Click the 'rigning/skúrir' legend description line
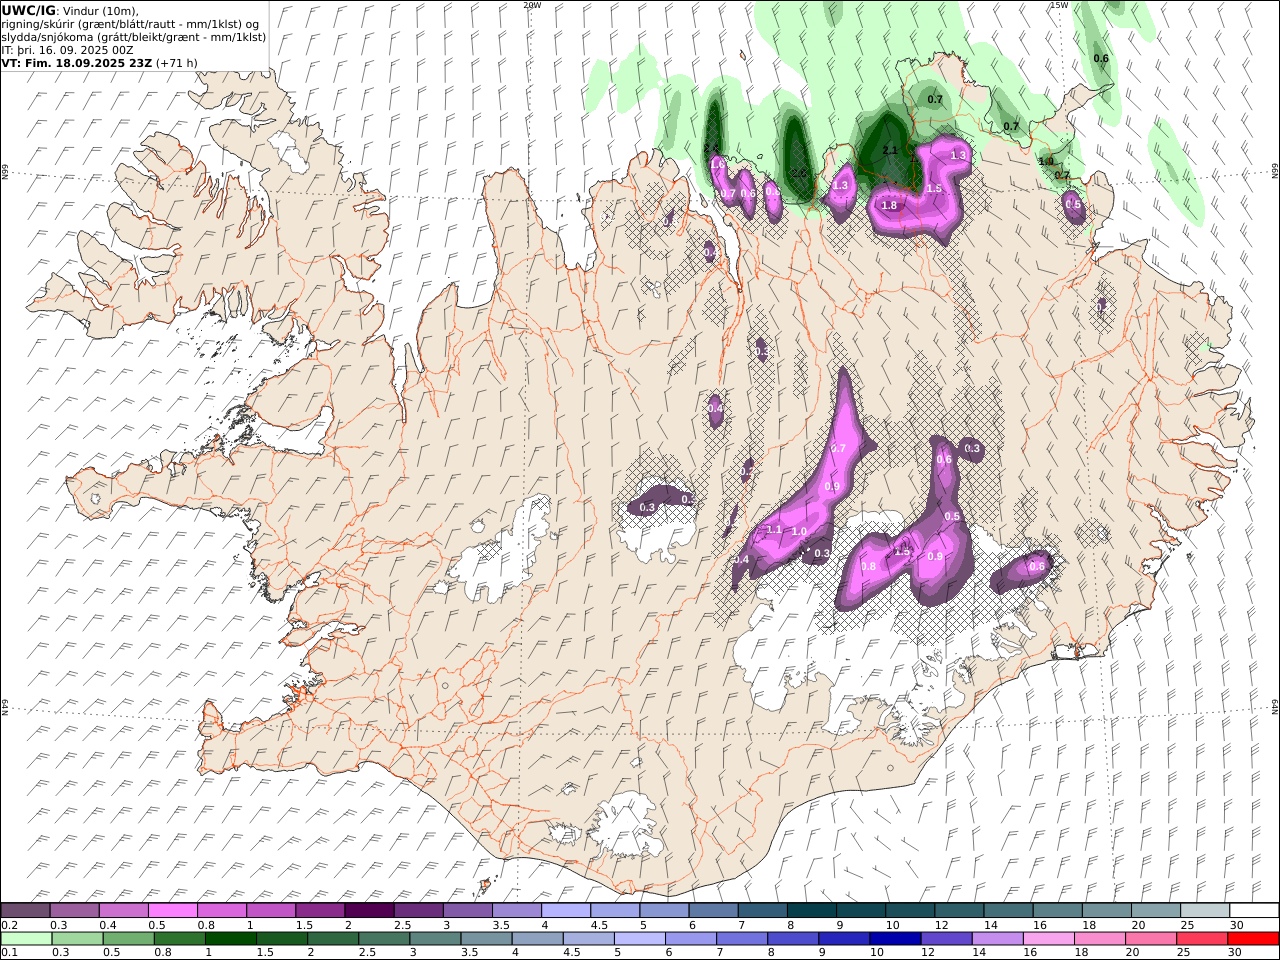The height and width of the screenshot is (960, 1280). point(131,23)
